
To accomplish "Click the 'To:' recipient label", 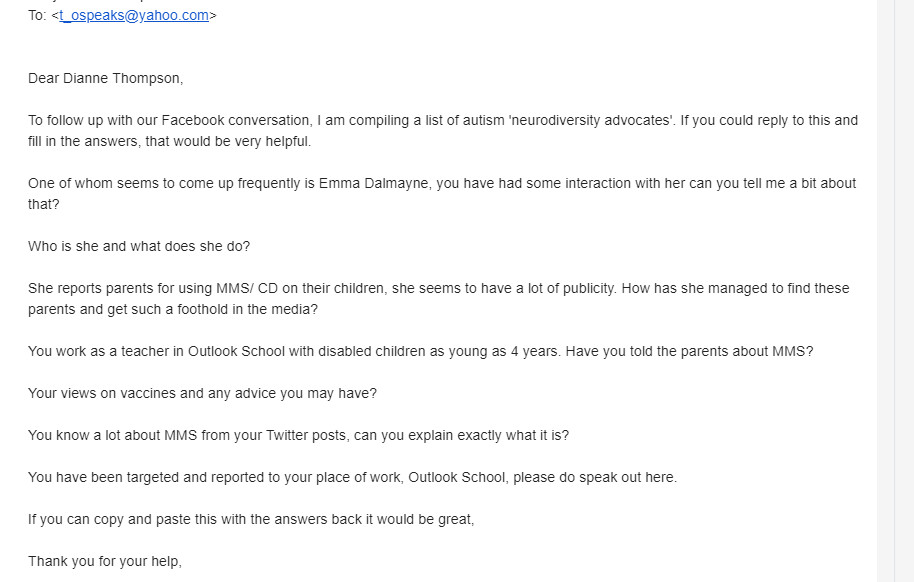I will (x=37, y=15).
